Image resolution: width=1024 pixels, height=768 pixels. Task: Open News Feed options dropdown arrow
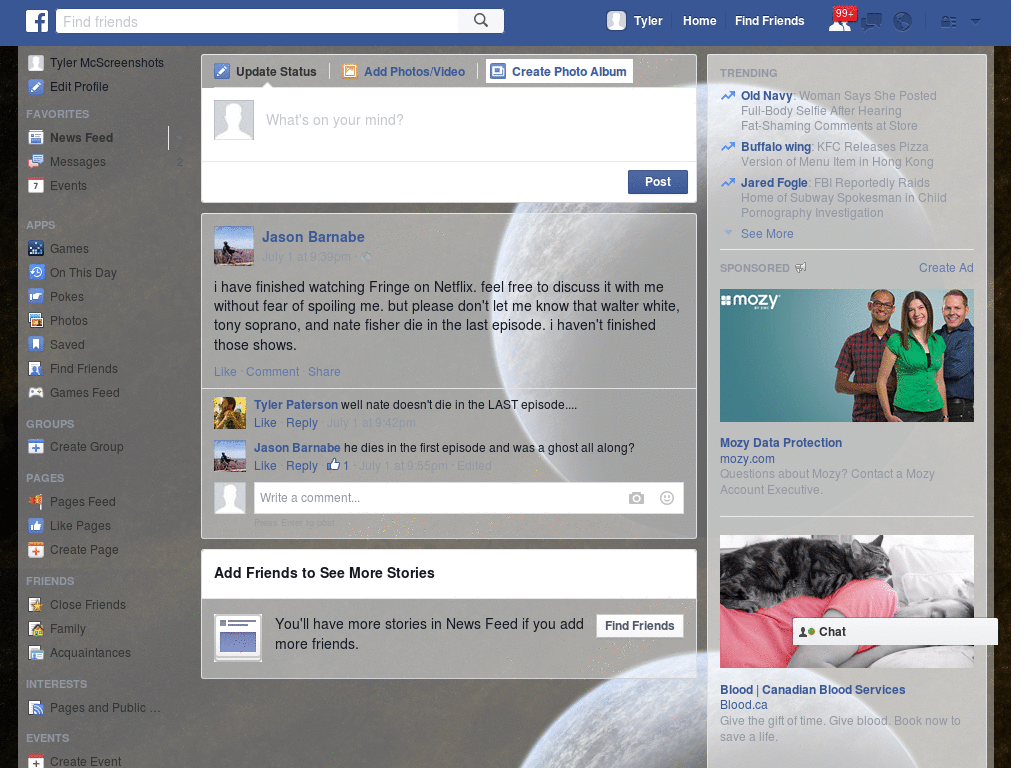coord(179,138)
